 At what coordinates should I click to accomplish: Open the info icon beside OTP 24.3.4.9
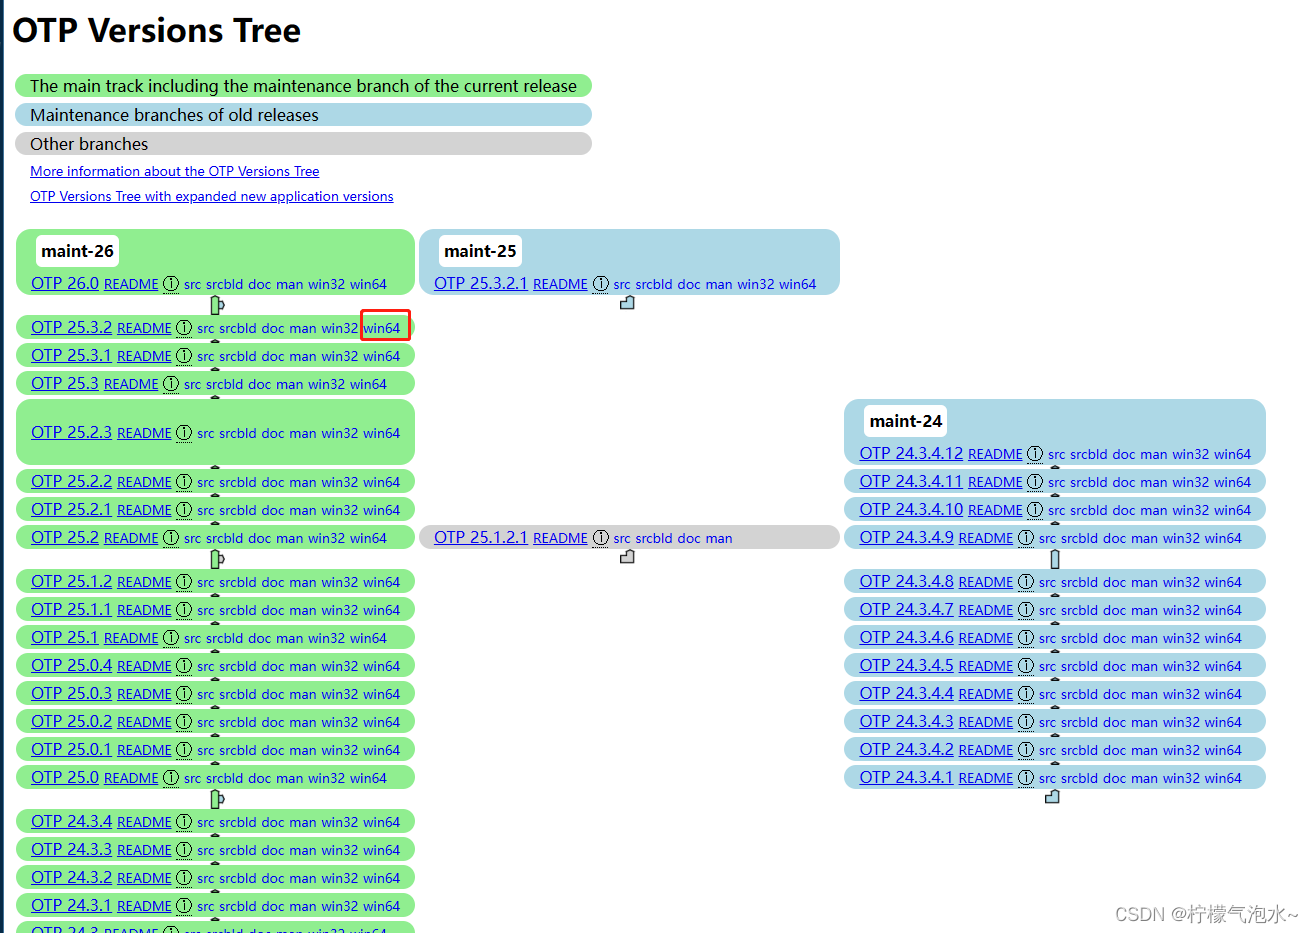[x=1026, y=538]
